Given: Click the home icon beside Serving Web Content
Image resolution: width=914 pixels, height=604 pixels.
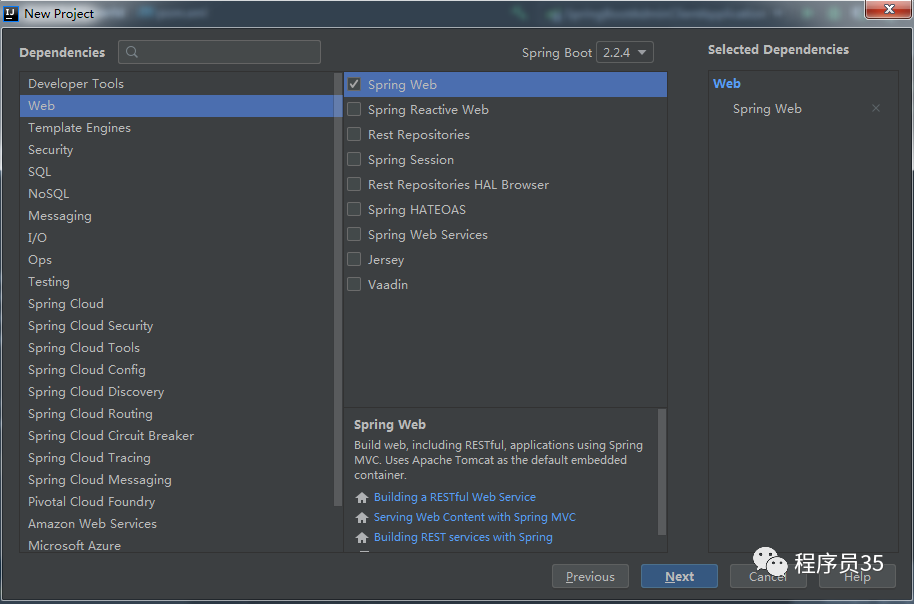Looking at the screenshot, I should pyautogui.click(x=362, y=517).
